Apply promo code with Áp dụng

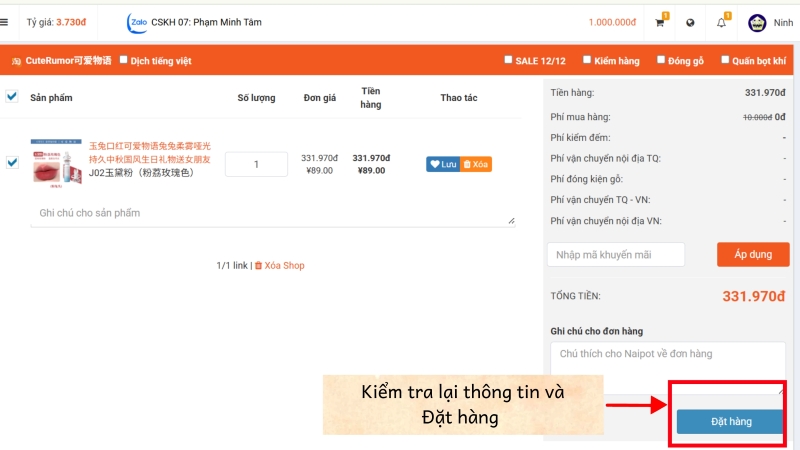pos(753,254)
